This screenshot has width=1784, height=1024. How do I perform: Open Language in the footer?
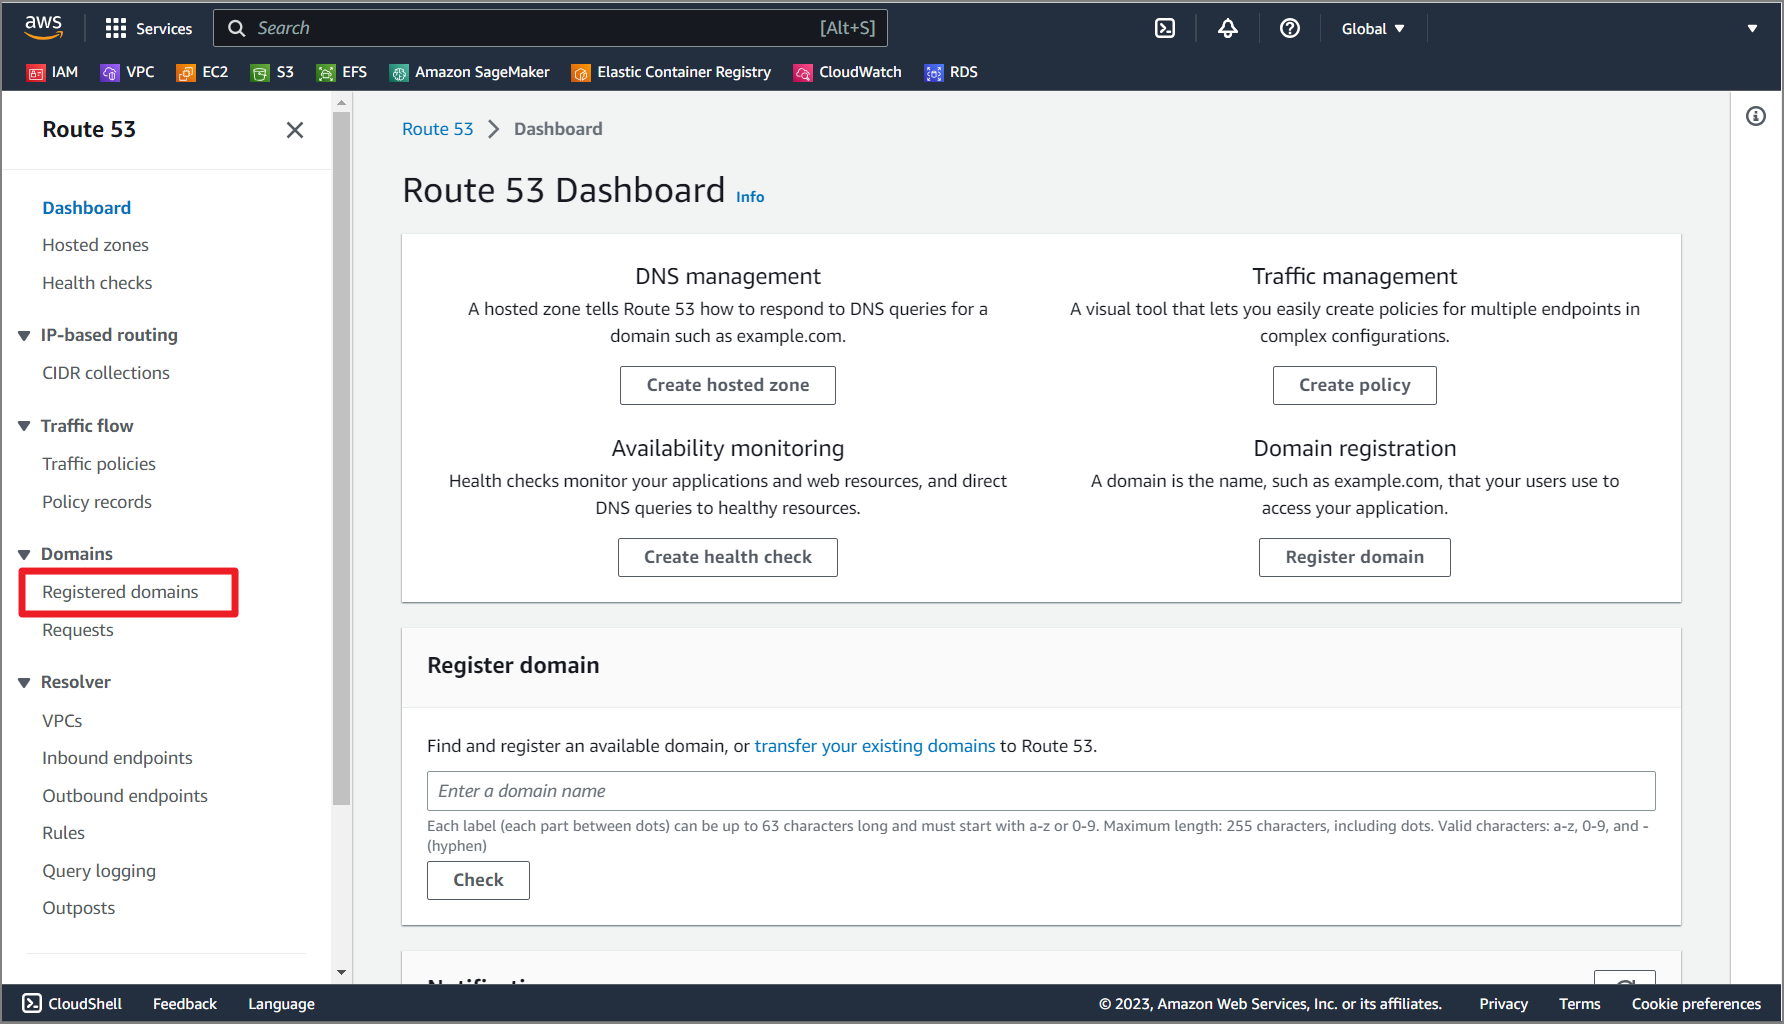tap(281, 1003)
